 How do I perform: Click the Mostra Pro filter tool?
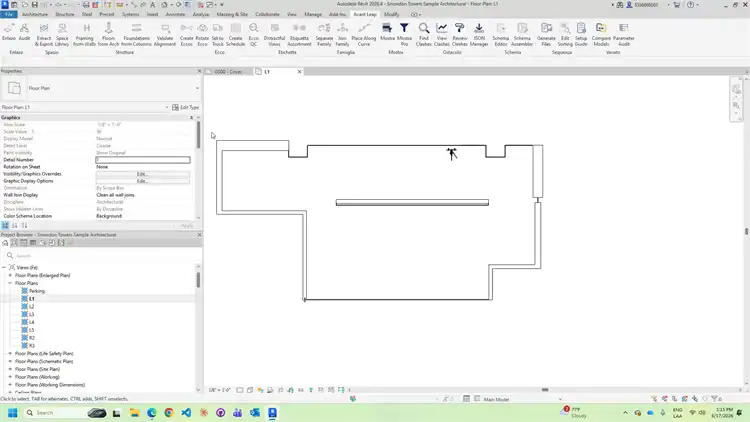tap(404, 35)
